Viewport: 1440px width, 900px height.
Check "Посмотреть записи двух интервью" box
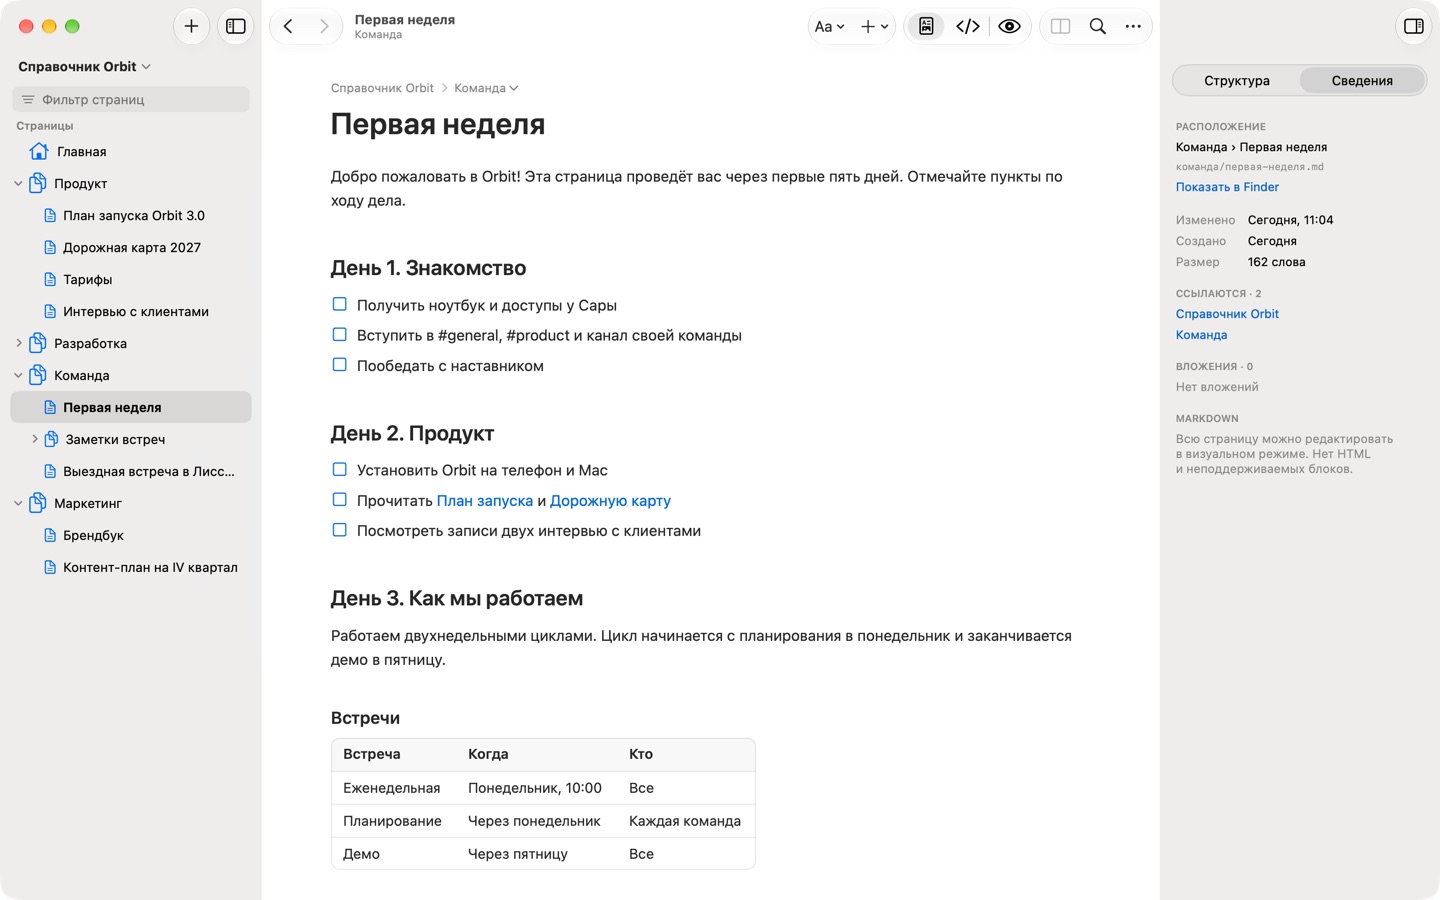(340, 529)
